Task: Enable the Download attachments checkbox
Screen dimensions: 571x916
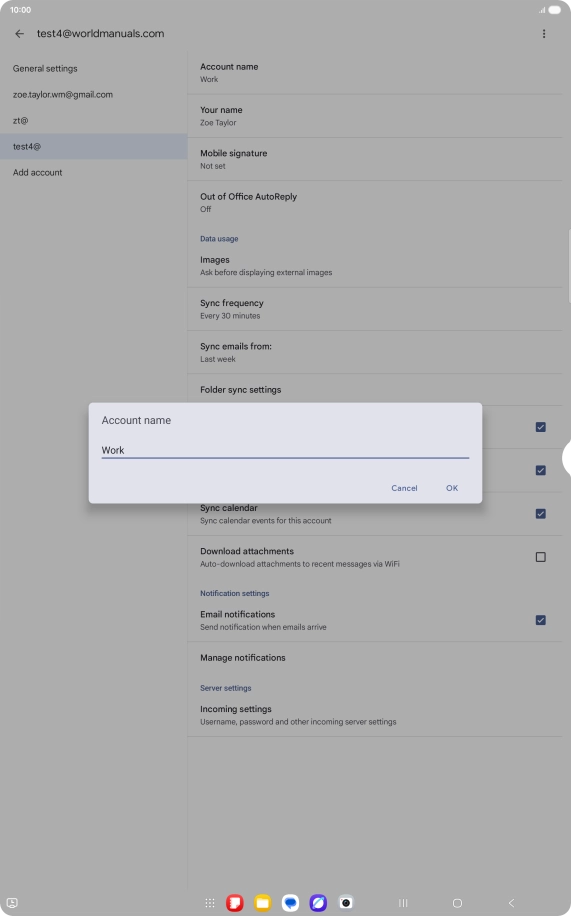Action: point(541,557)
